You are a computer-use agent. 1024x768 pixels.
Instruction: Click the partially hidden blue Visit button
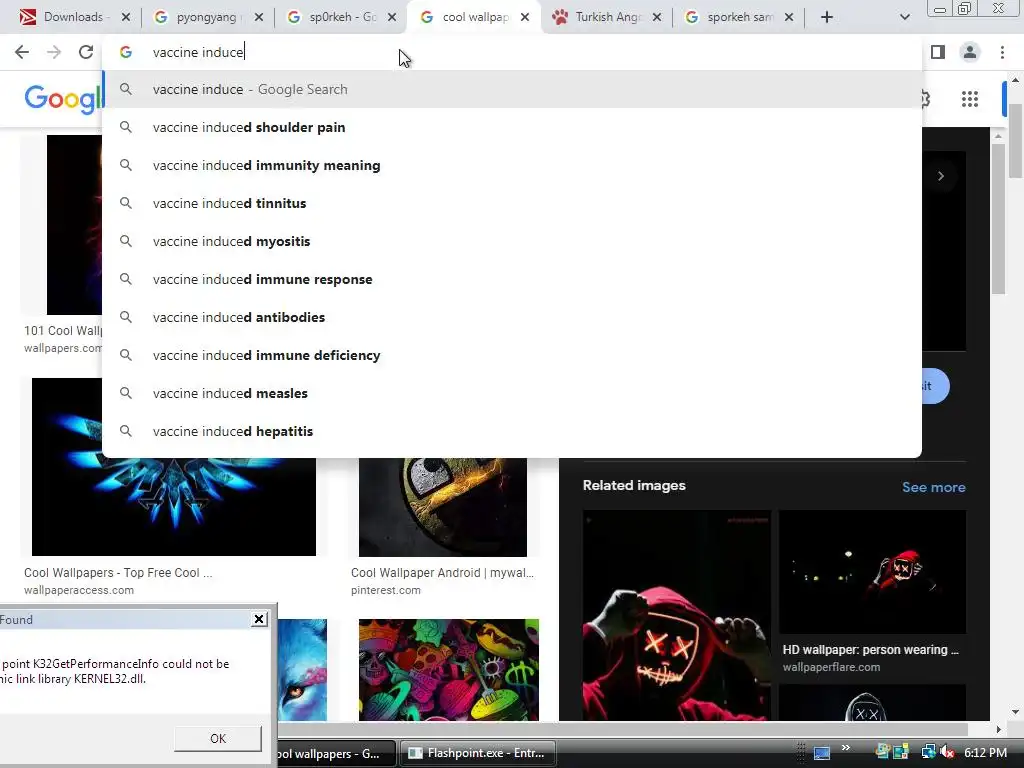[x=935, y=386]
